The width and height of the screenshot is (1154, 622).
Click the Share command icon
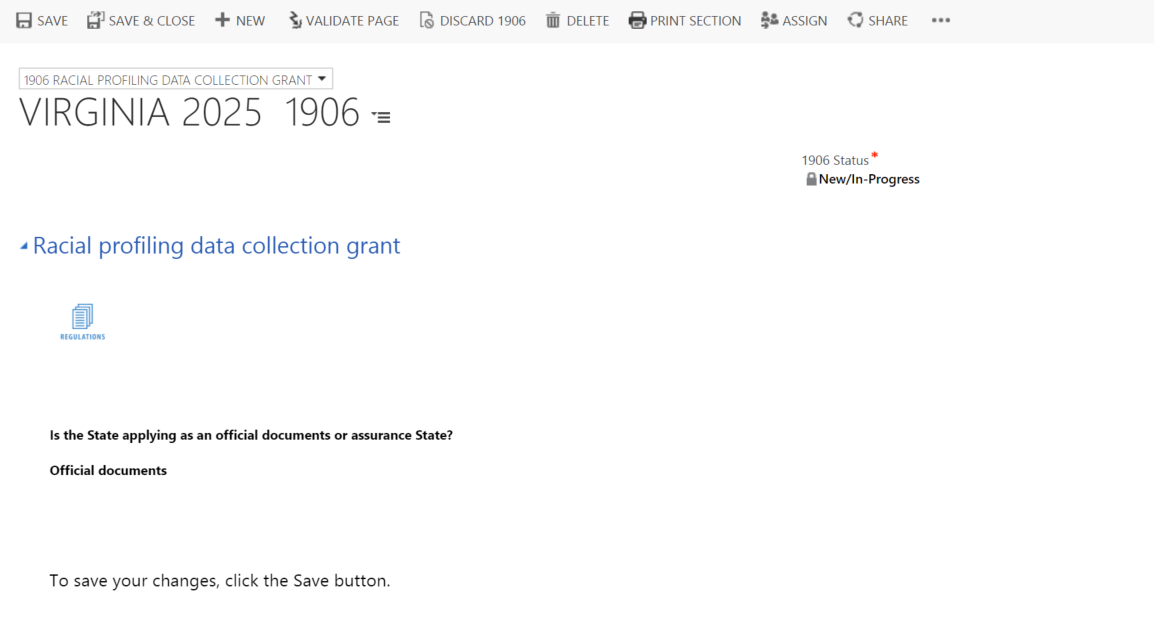tap(855, 20)
